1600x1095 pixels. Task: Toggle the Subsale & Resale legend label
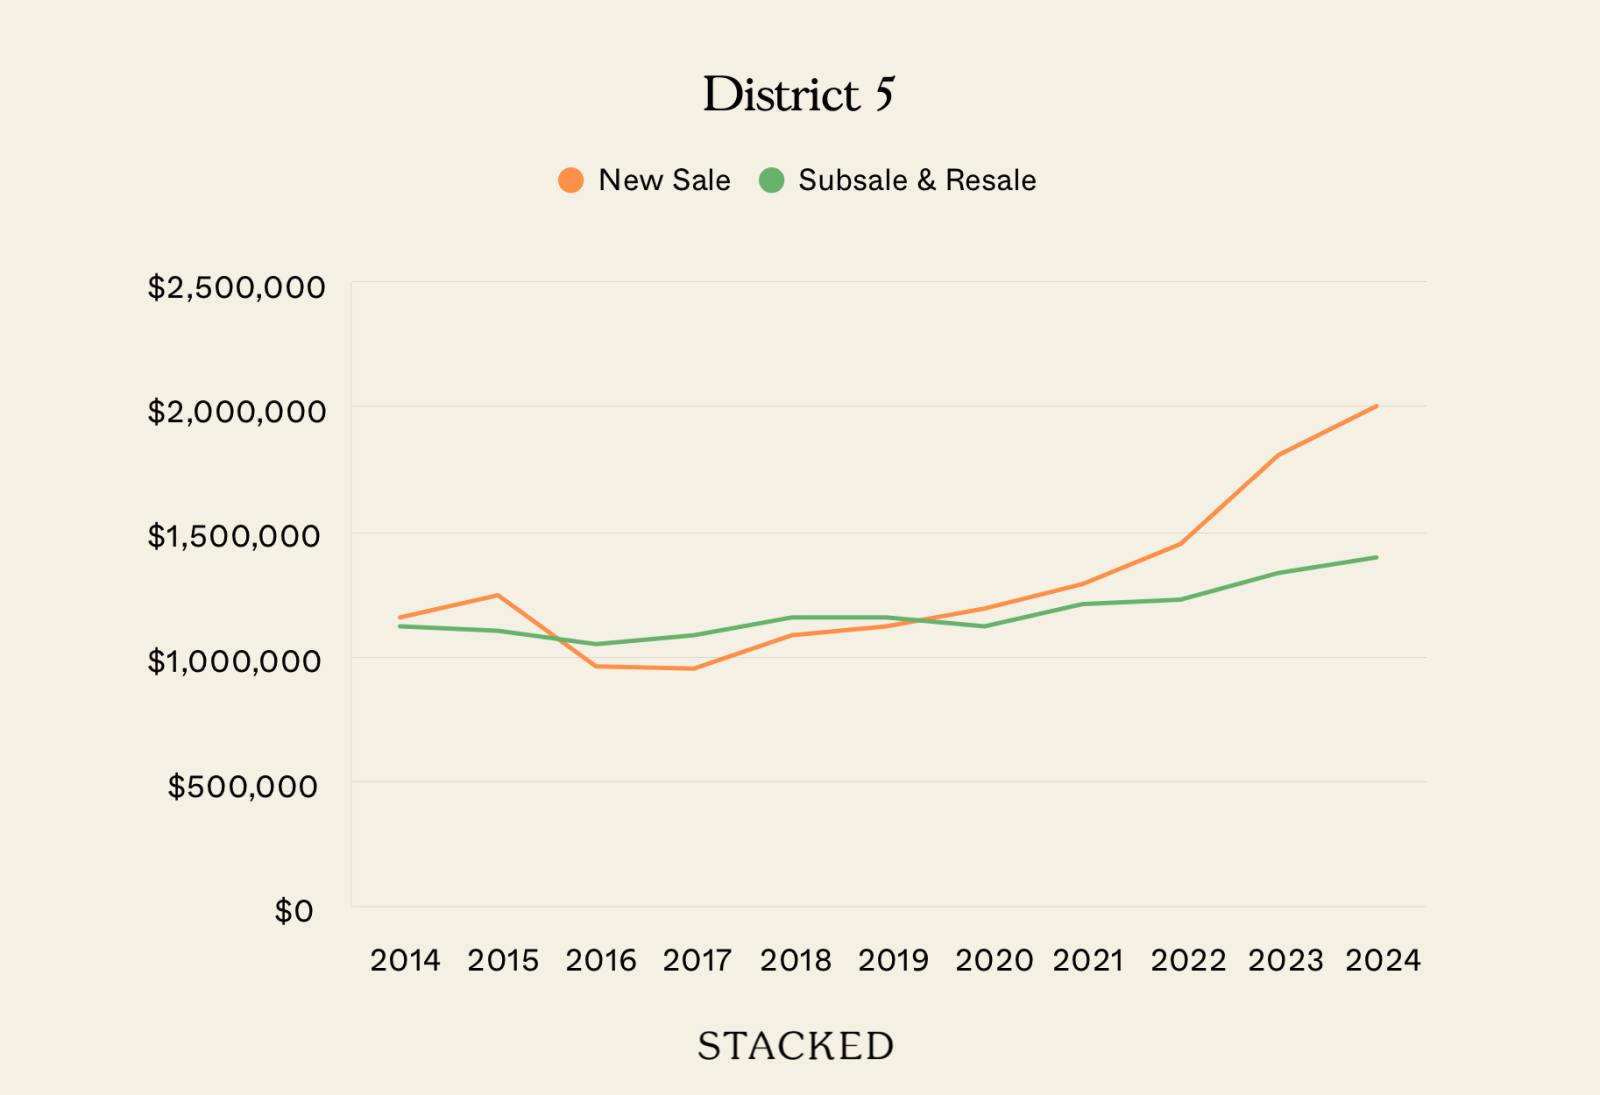(x=917, y=180)
